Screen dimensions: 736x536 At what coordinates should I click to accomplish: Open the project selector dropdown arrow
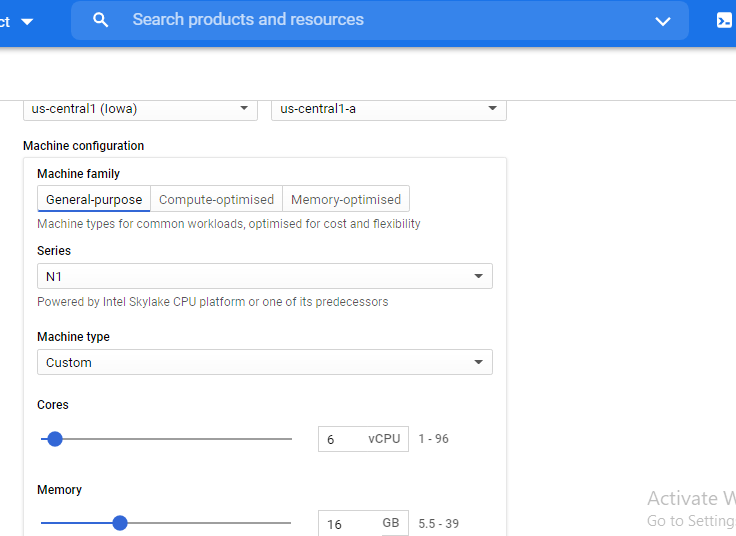point(27,21)
